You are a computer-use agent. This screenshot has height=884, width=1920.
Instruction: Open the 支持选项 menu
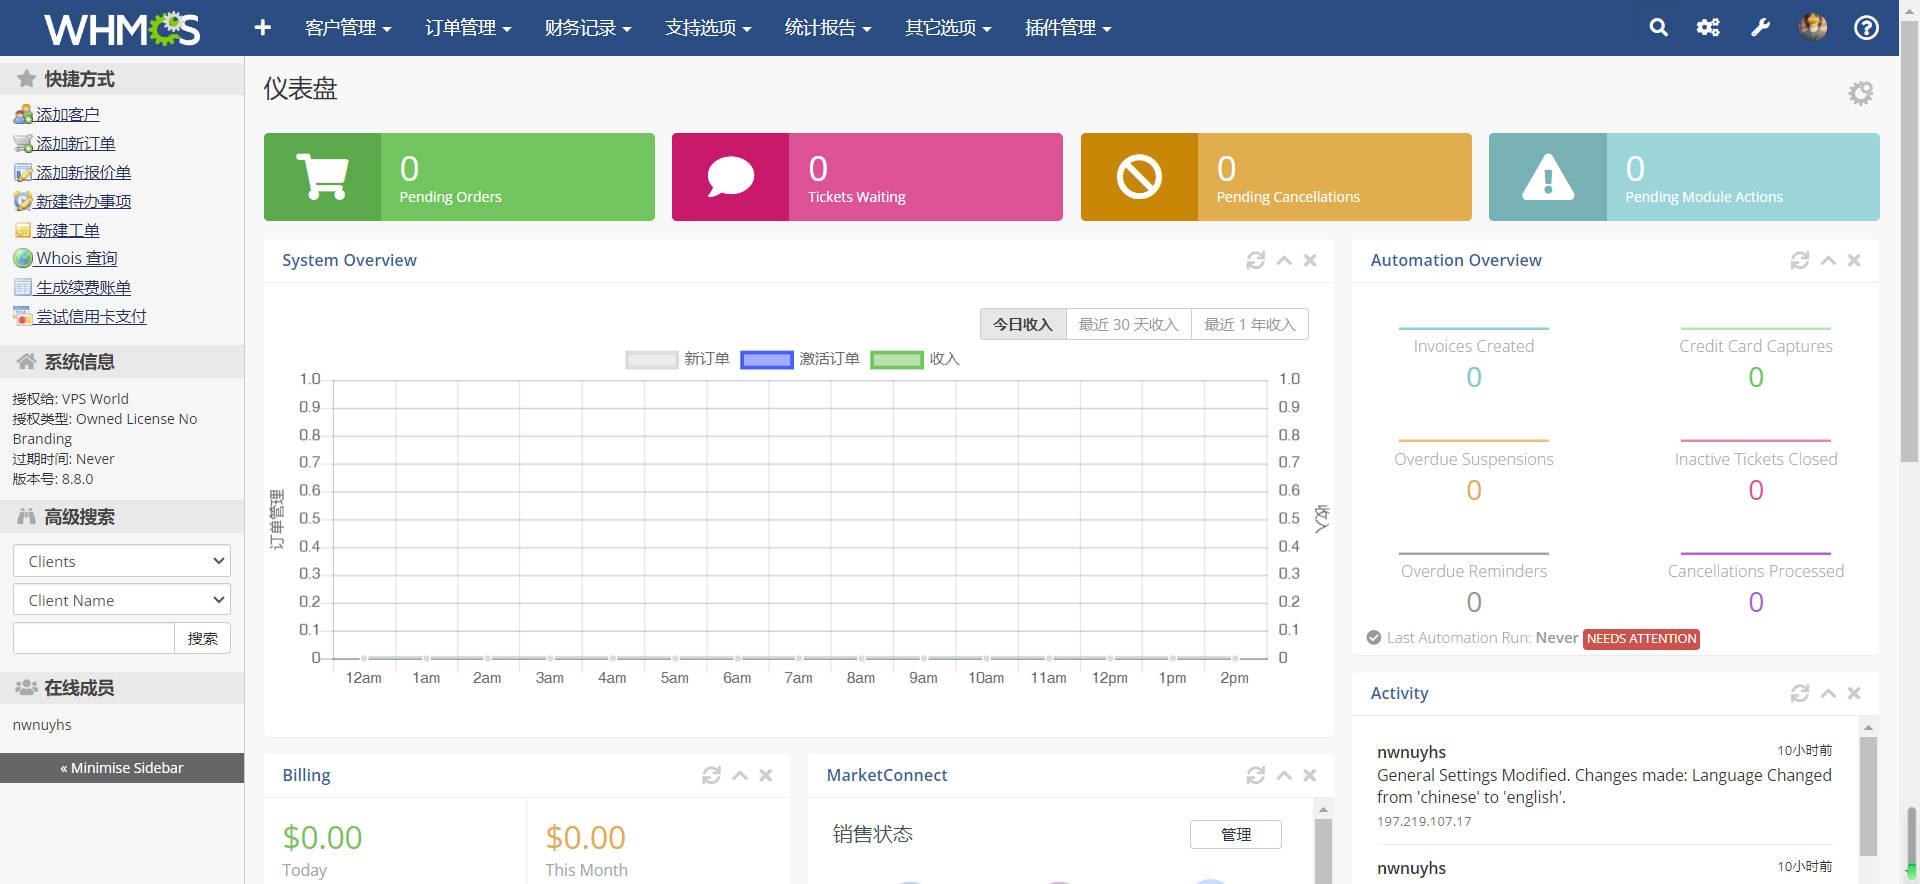click(708, 28)
